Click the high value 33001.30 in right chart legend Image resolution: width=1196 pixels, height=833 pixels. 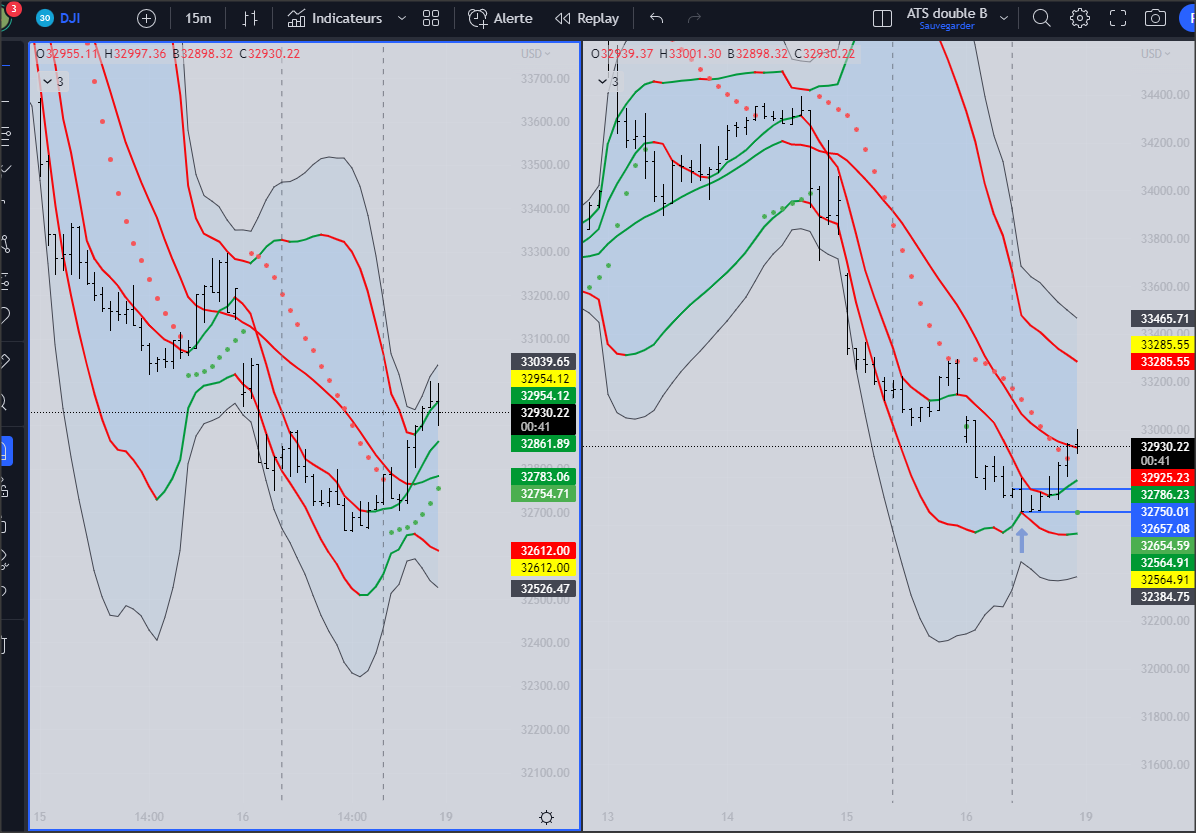coord(694,53)
